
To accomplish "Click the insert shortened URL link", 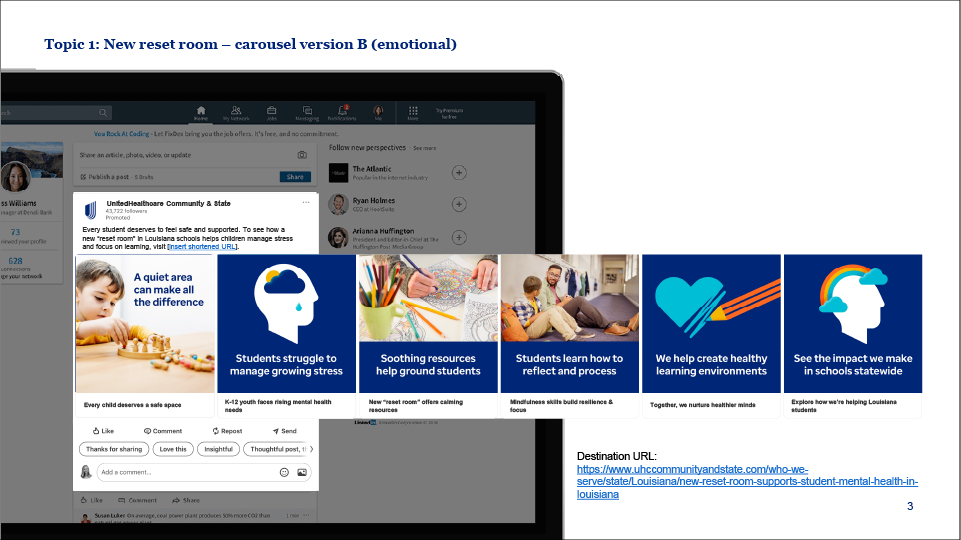I will point(202,246).
